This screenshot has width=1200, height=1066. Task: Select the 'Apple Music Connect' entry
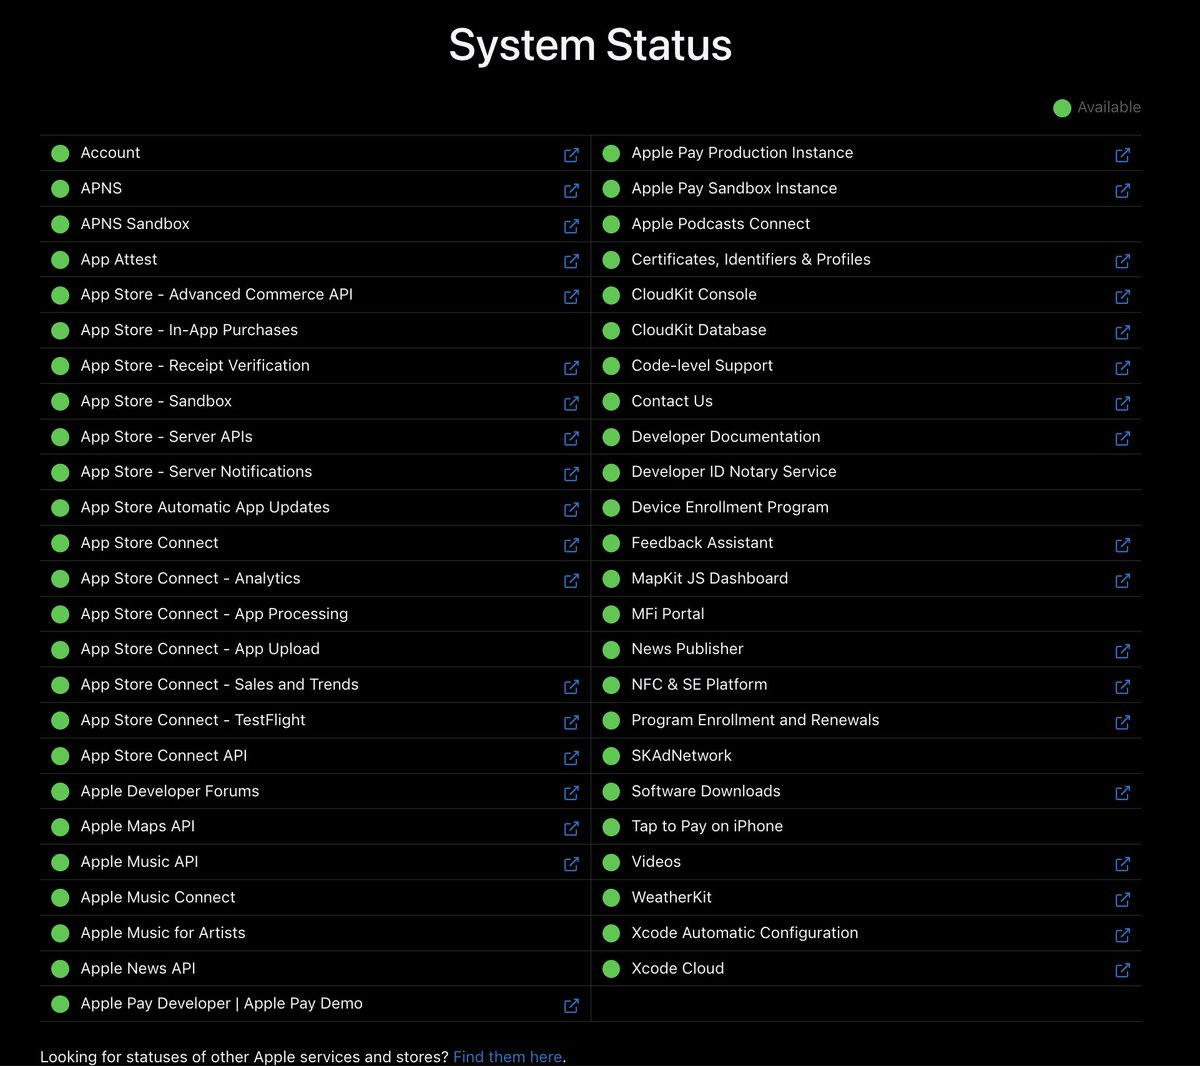(158, 897)
